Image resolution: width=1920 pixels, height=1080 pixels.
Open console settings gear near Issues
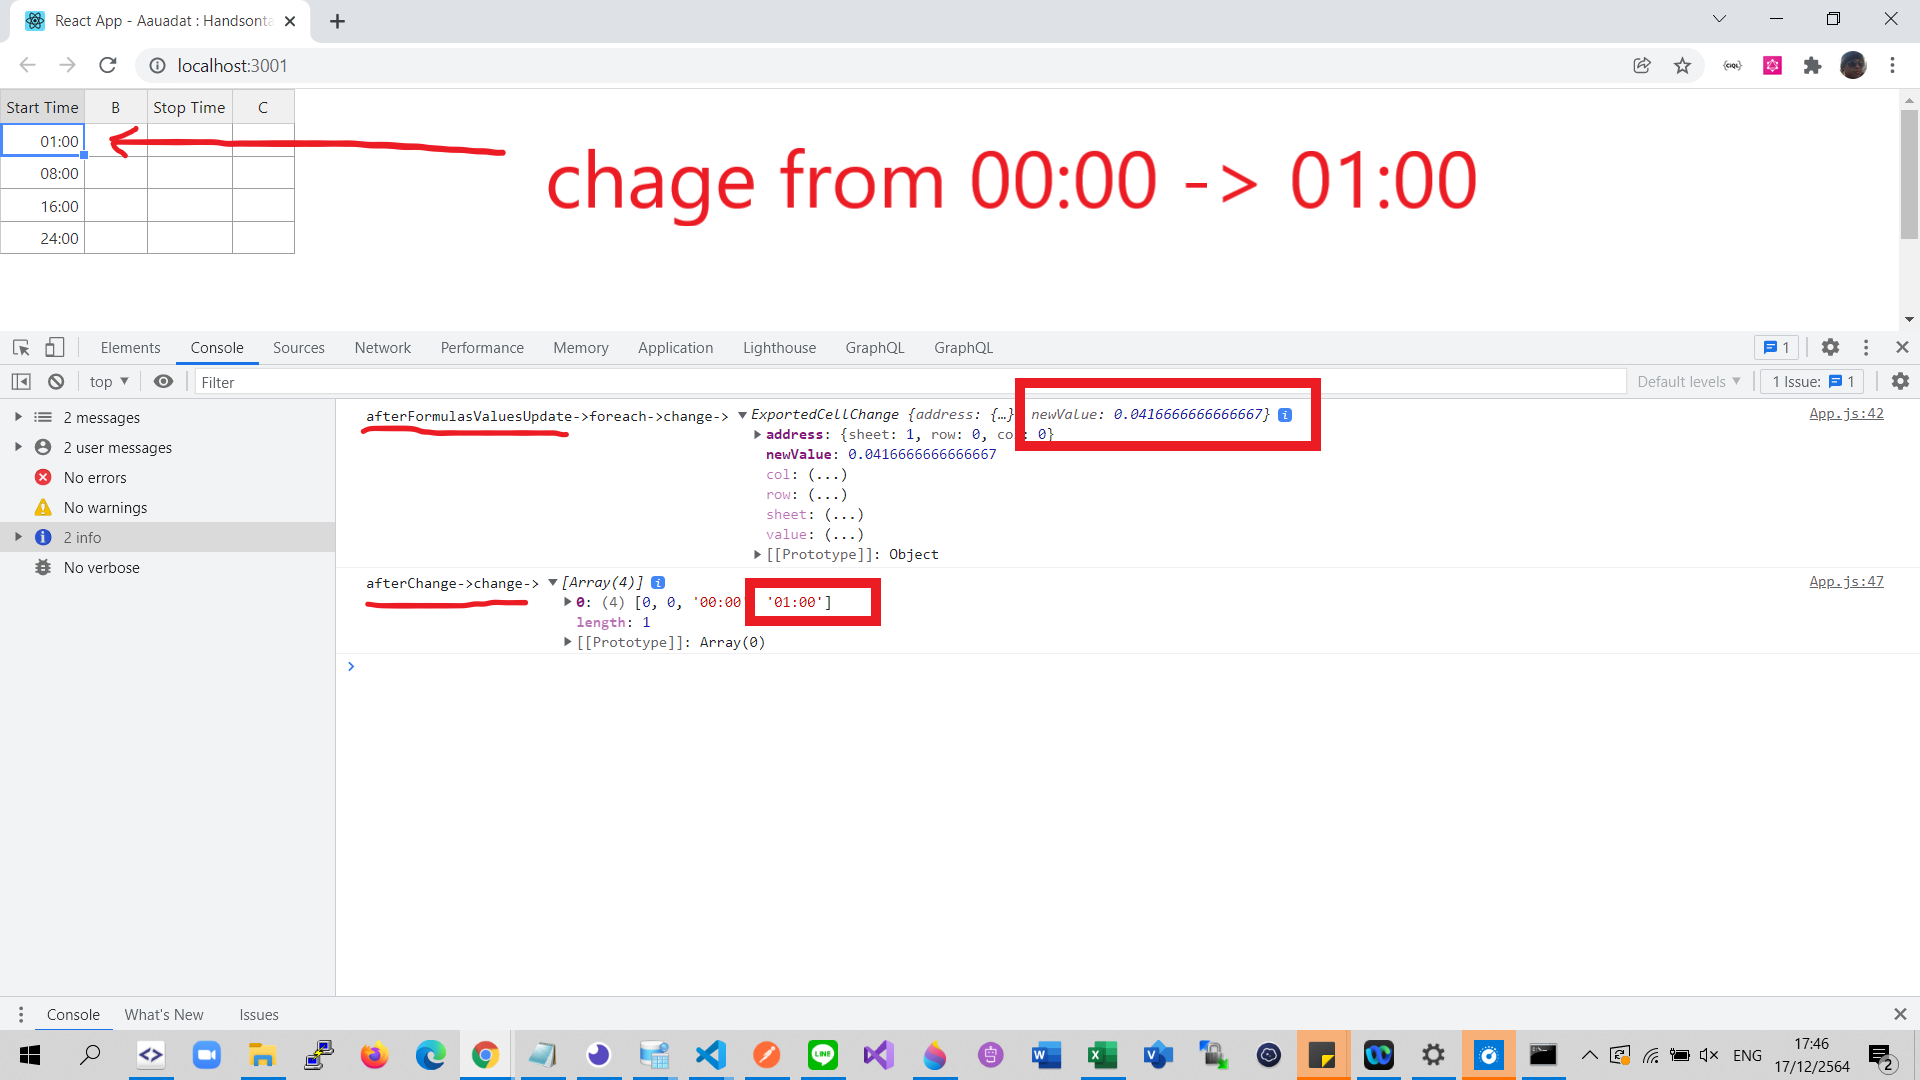point(1900,381)
